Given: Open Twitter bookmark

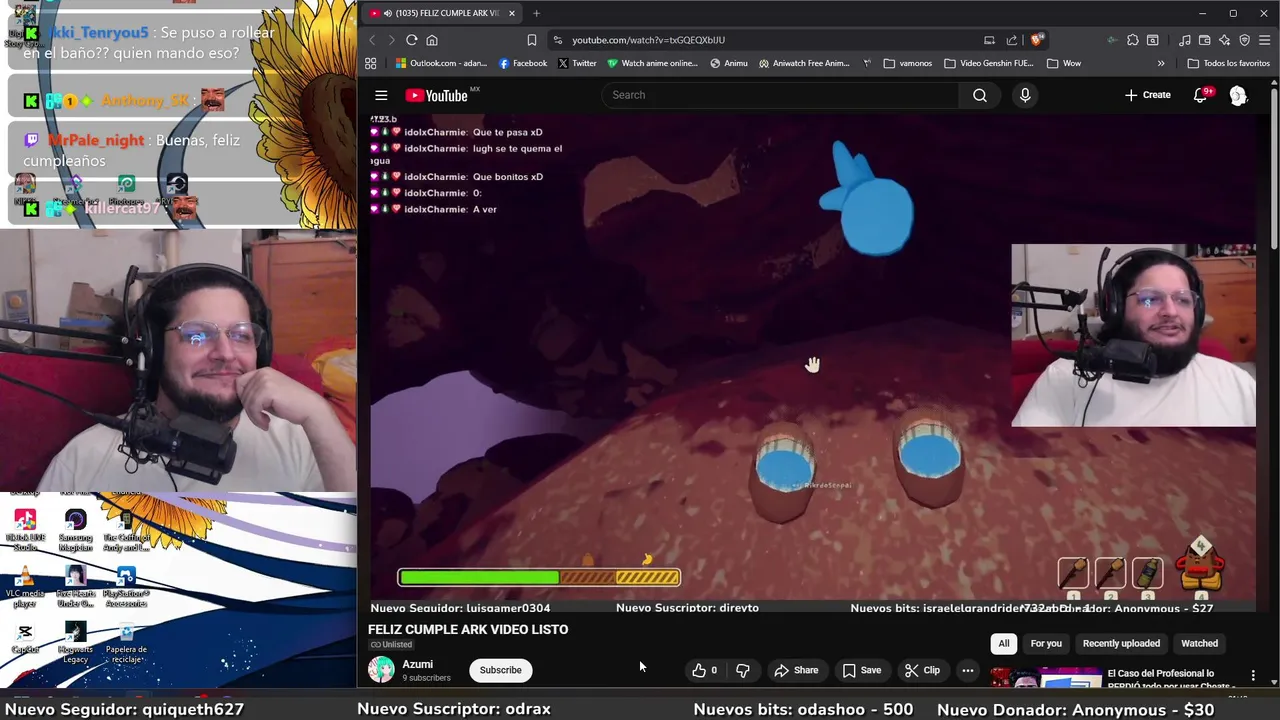Looking at the screenshot, I should [x=577, y=63].
